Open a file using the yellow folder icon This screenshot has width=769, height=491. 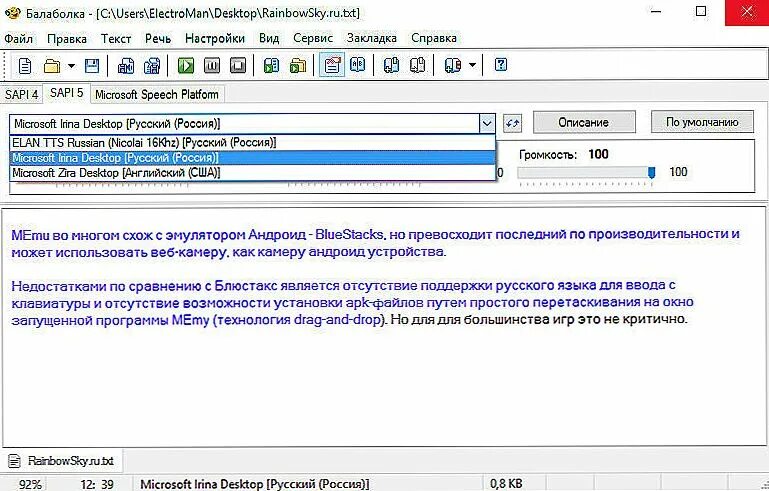52,65
